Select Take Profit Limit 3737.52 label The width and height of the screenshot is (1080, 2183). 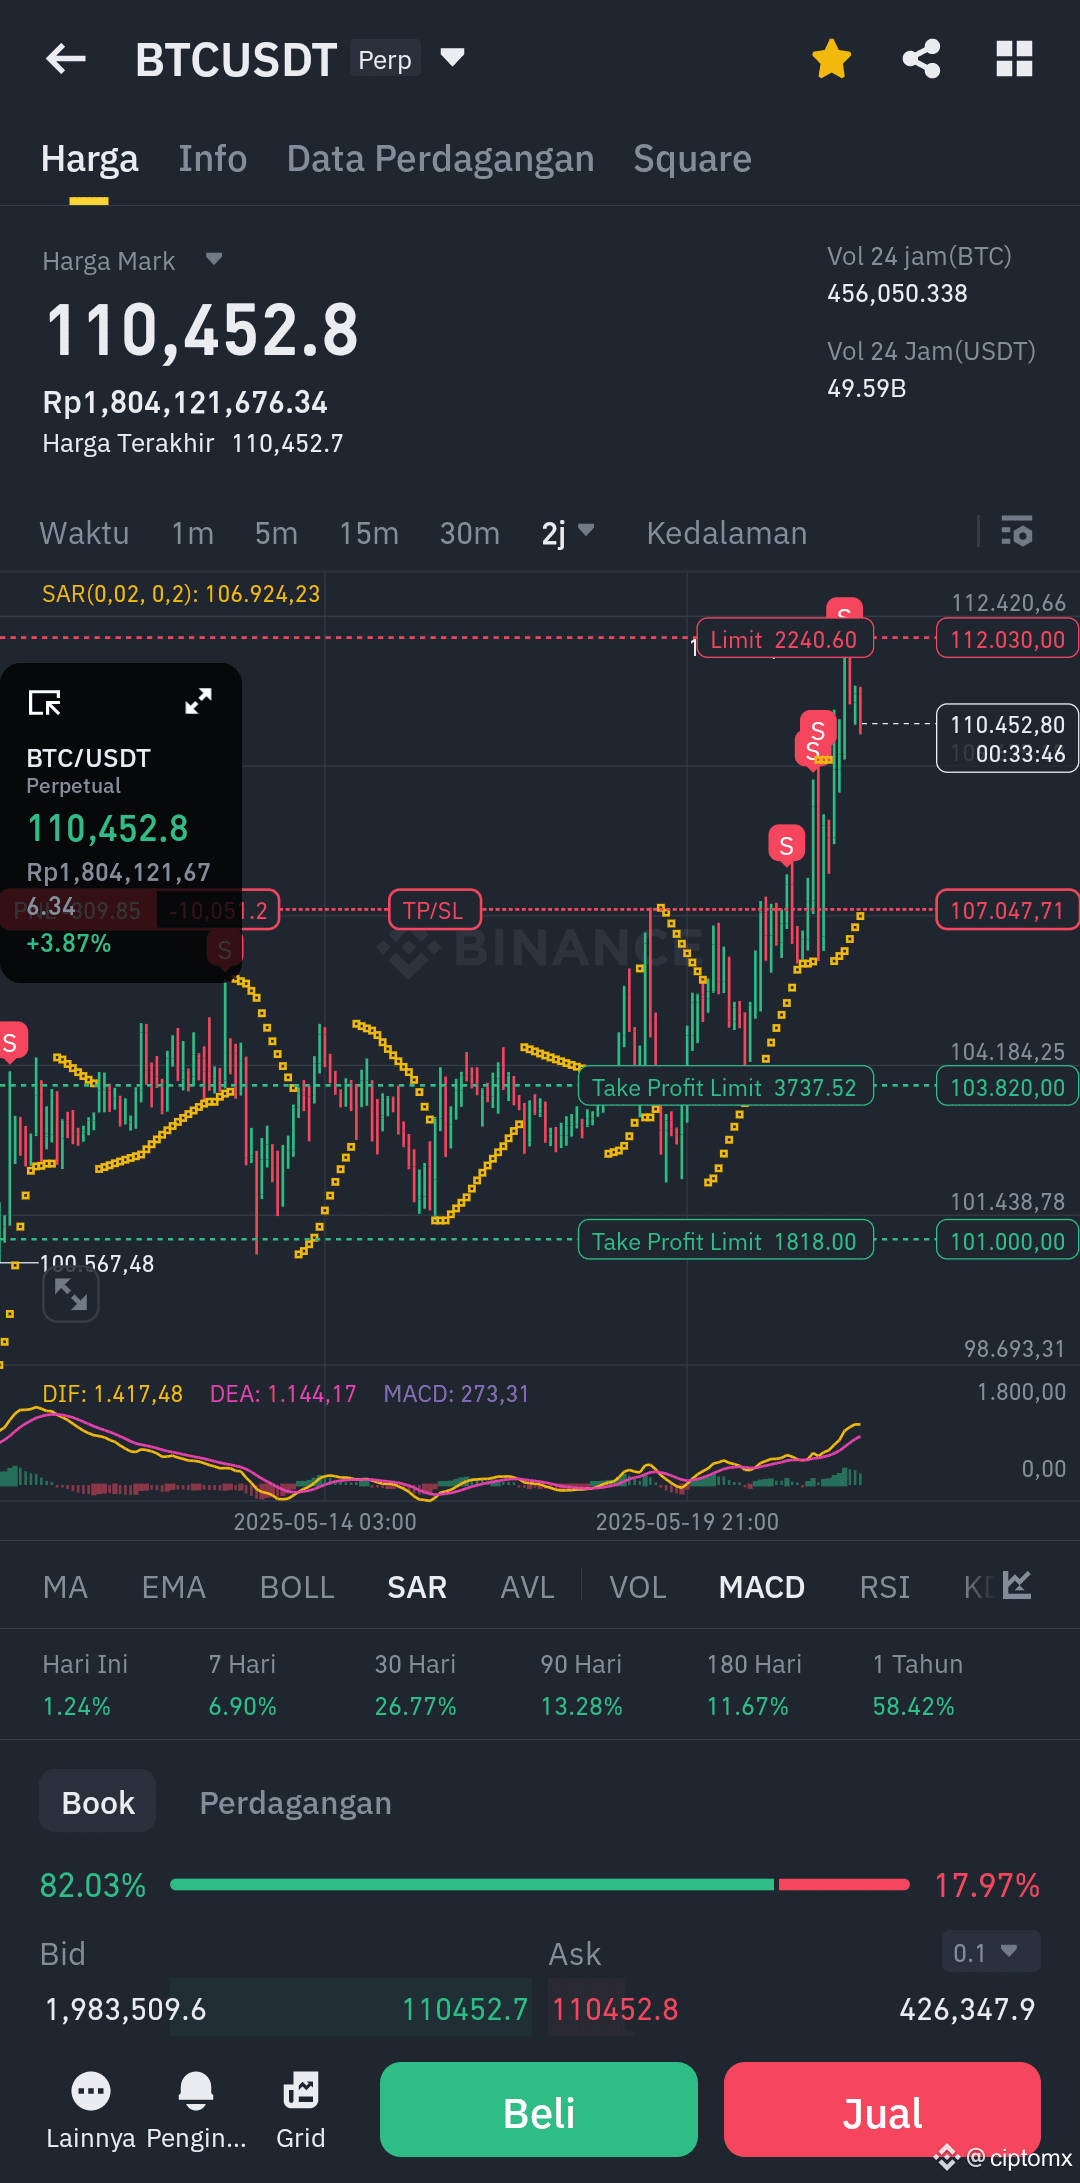coord(725,1087)
